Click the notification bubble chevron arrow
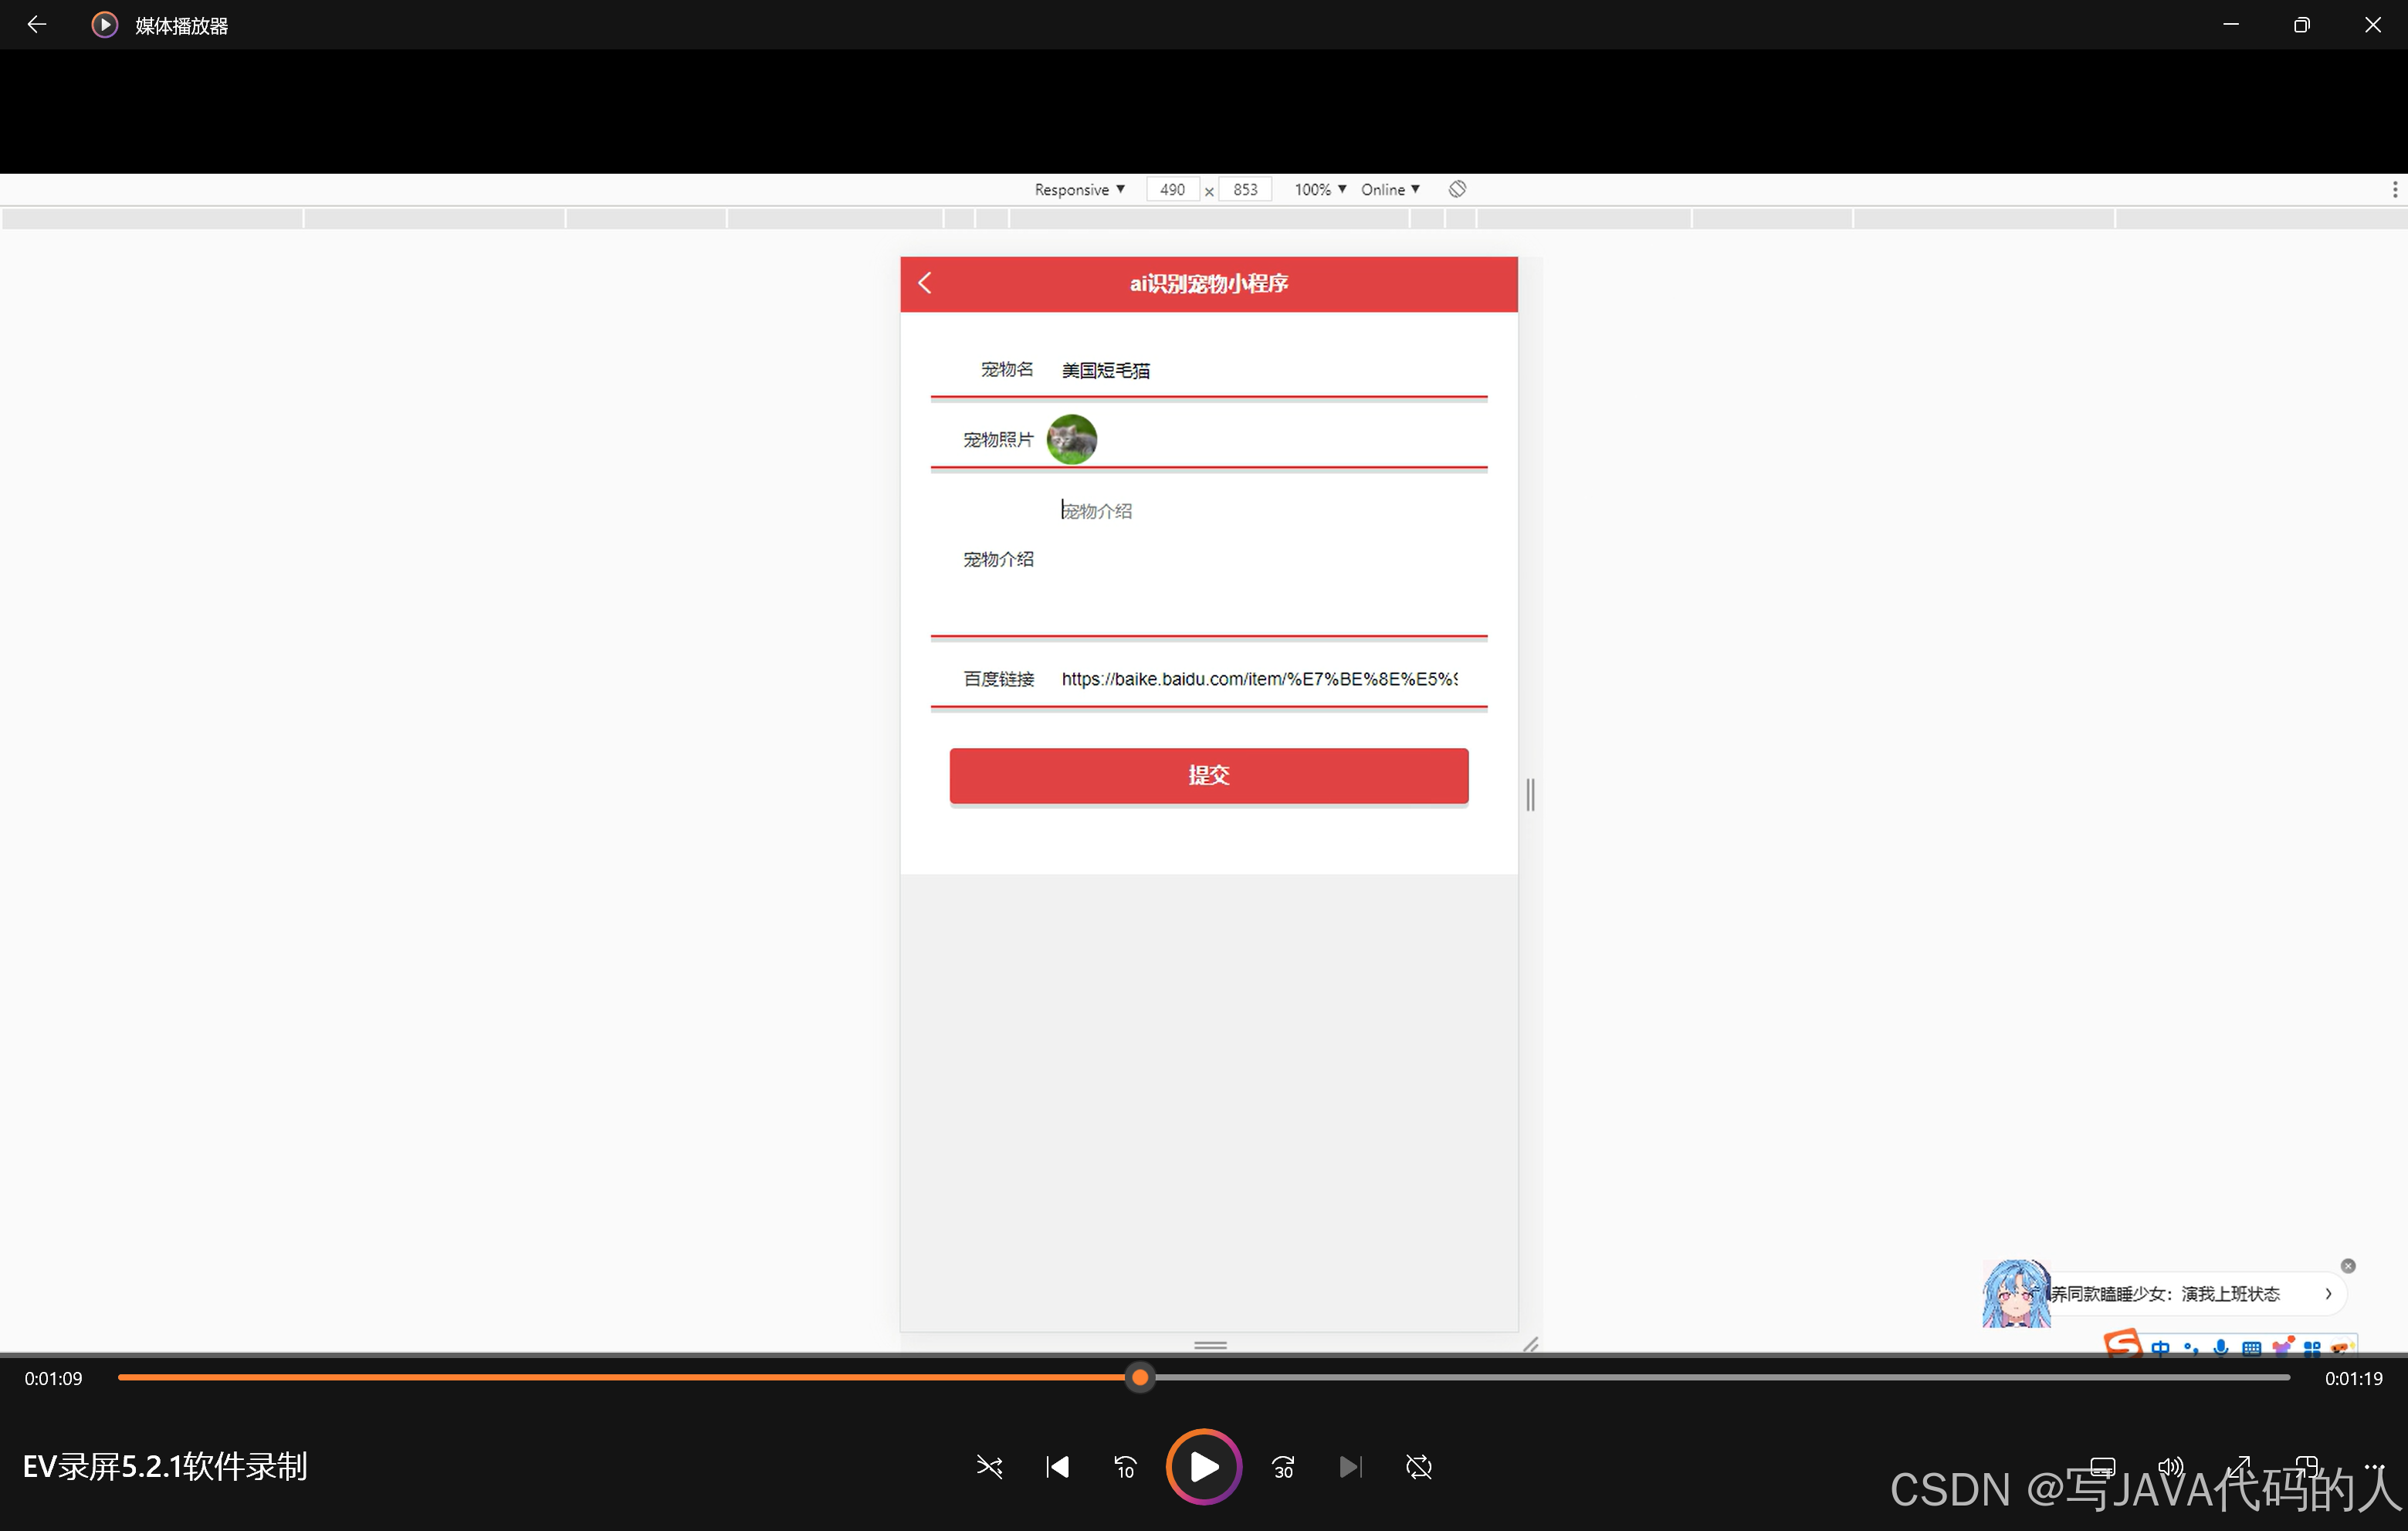2408x1531 pixels. tap(2328, 1294)
